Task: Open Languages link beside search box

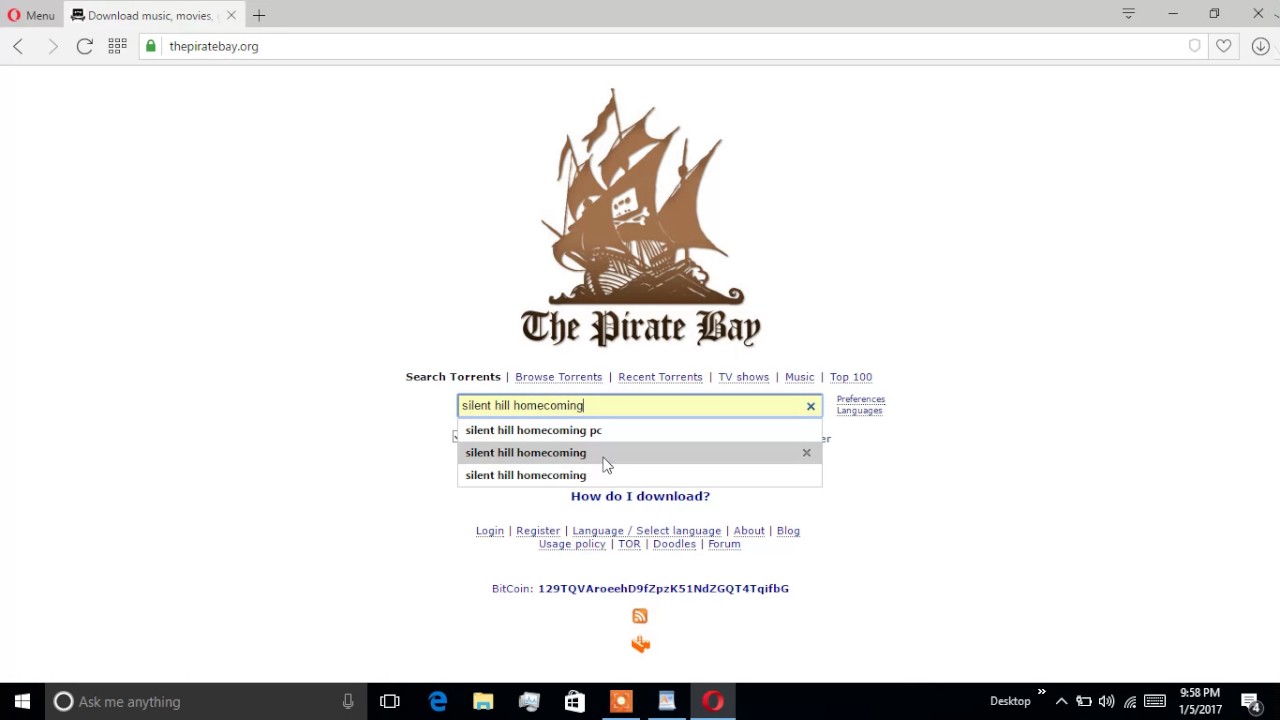Action: (x=859, y=410)
